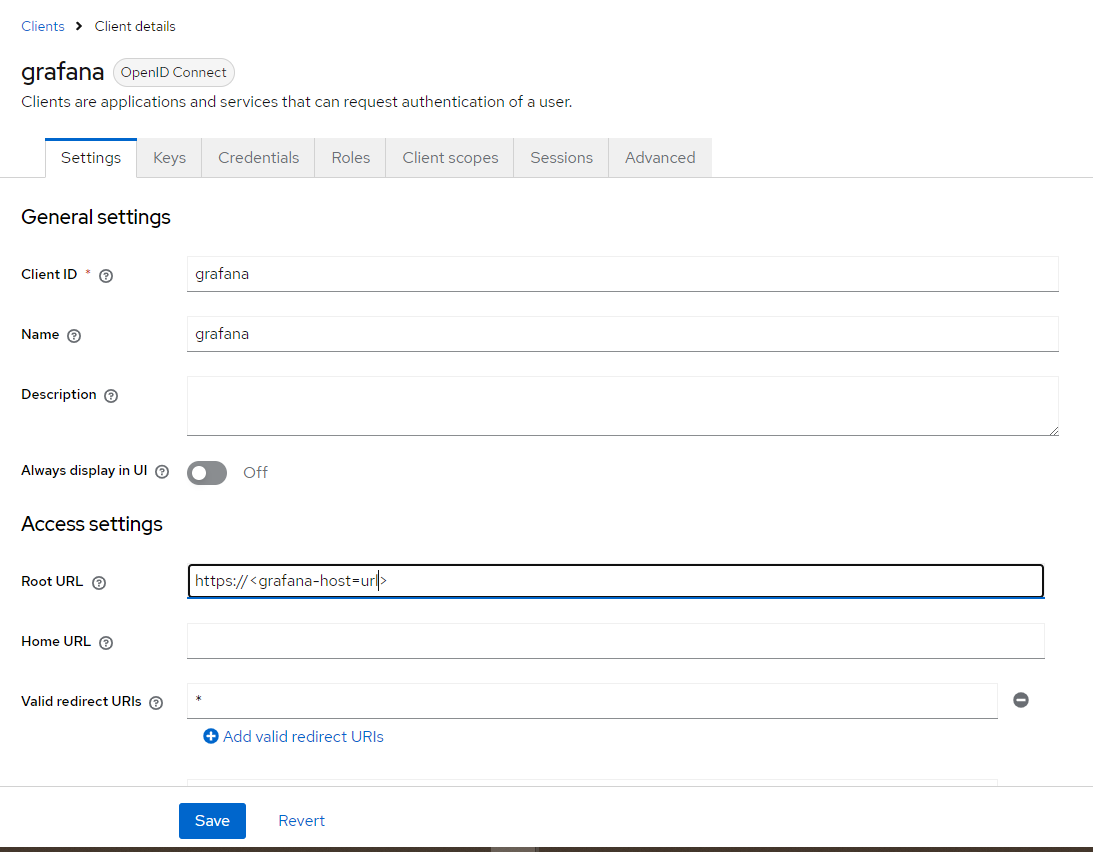
Task: Enable the Always display in UI switch
Action: tap(207, 473)
